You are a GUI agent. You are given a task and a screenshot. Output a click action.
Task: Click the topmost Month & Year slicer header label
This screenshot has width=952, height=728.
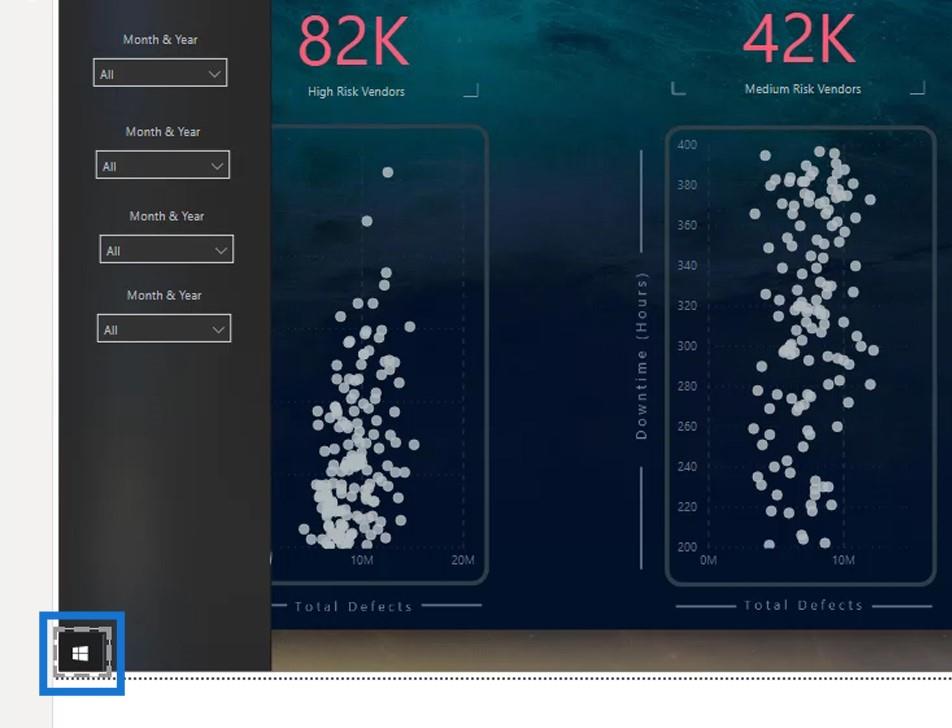pos(160,40)
